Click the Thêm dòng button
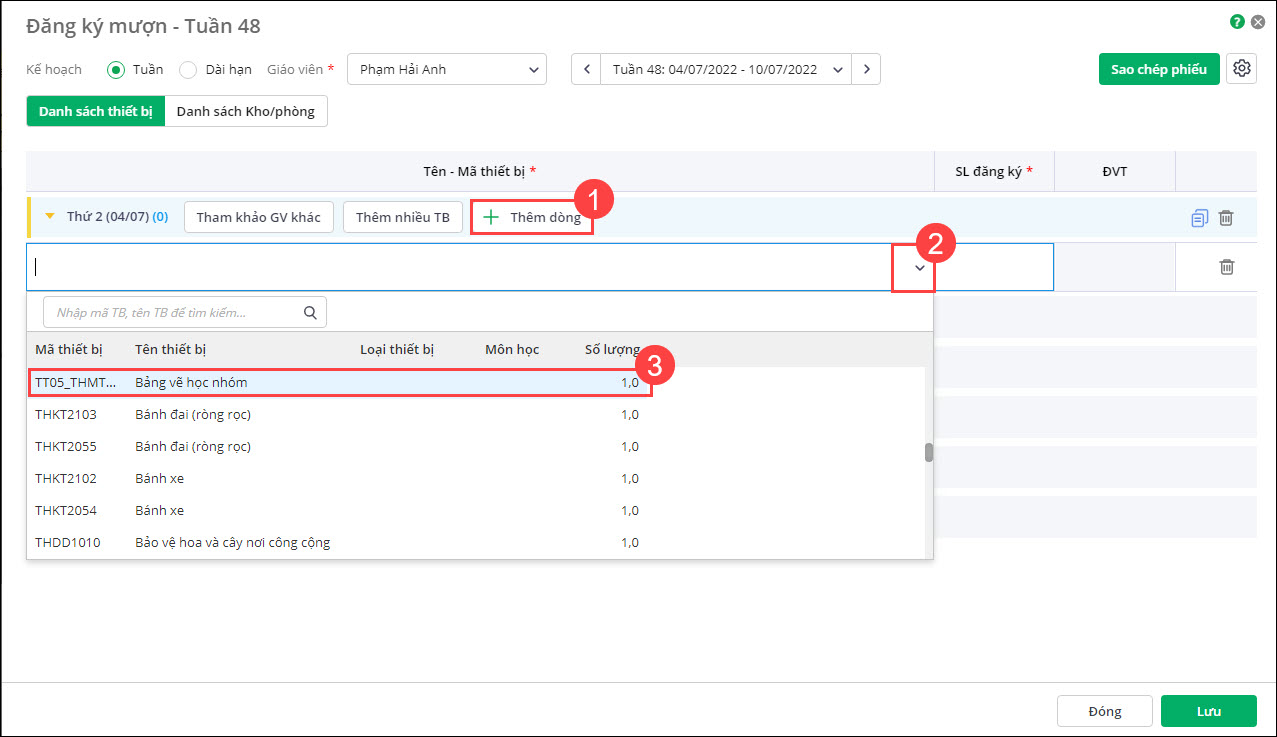This screenshot has width=1277, height=737. [532, 217]
